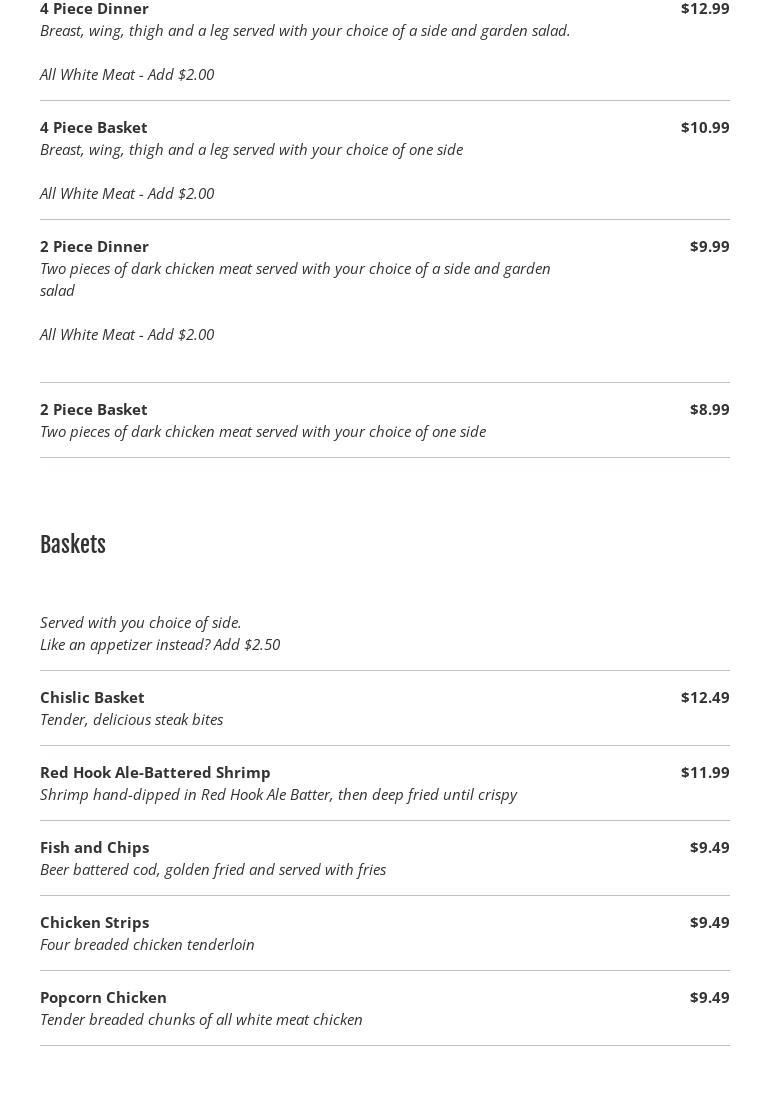Viewport: 770px width, 1097px height.
Task: Select the 4 Piece Basket menu item
Action: tap(94, 127)
